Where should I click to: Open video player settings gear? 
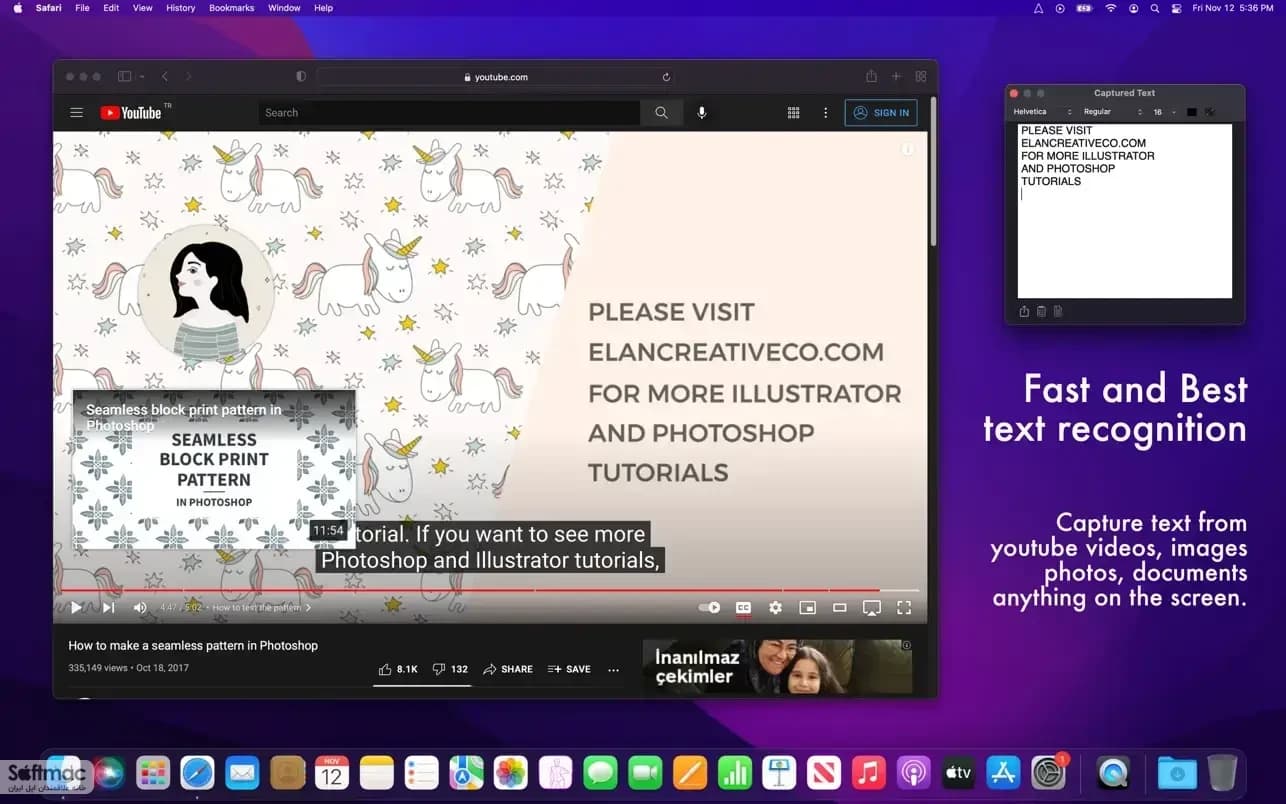[x=775, y=607]
